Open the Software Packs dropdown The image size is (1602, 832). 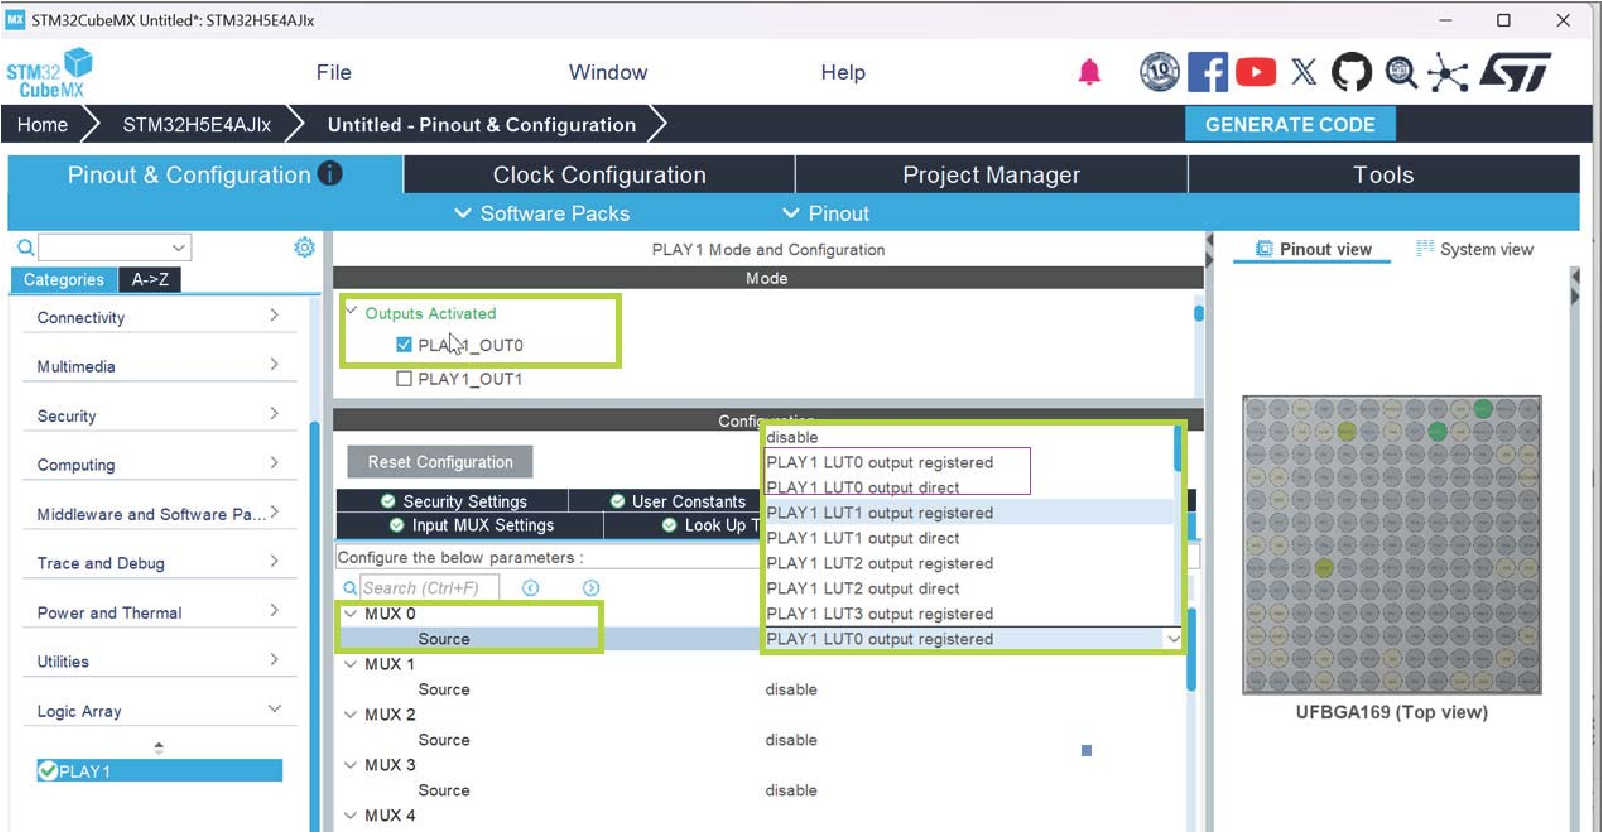pyautogui.click(x=542, y=213)
